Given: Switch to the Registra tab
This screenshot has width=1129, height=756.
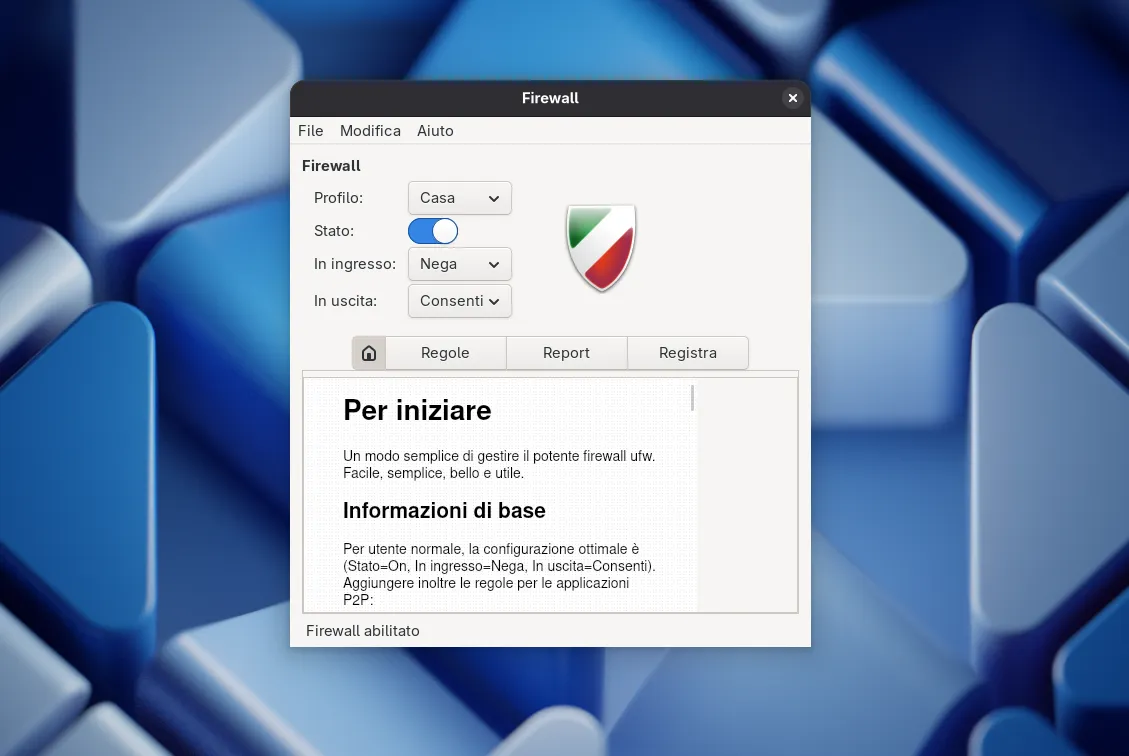Looking at the screenshot, I should point(687,353).
